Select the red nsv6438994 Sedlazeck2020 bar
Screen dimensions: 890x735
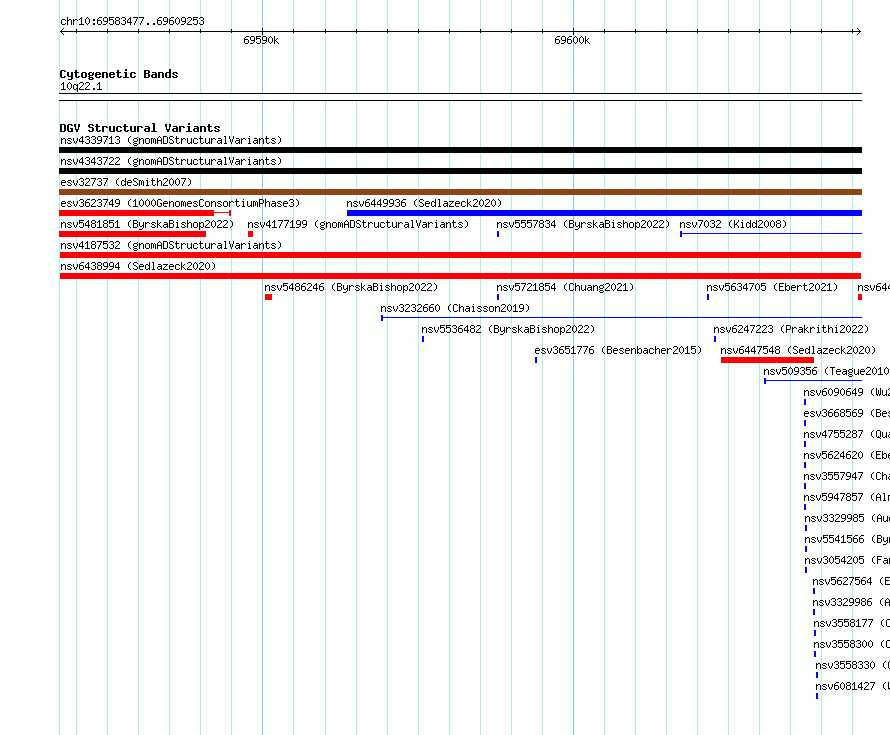click(460, 276)
